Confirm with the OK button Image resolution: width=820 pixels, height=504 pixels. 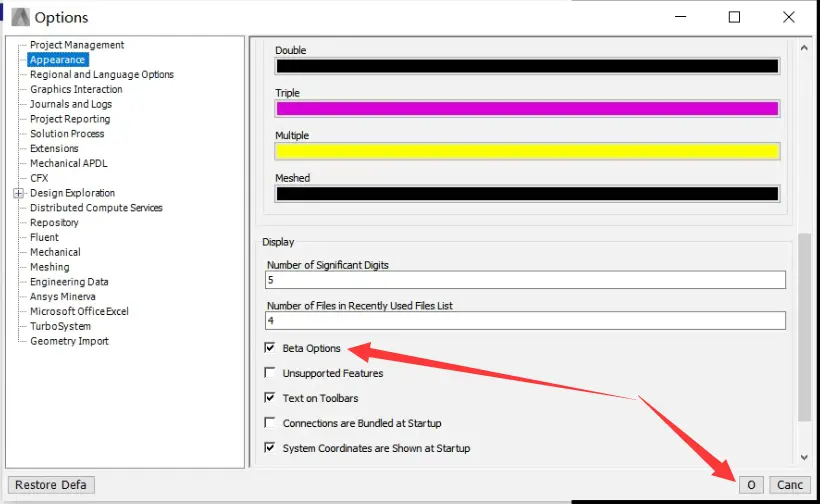[x=751, y=485]
